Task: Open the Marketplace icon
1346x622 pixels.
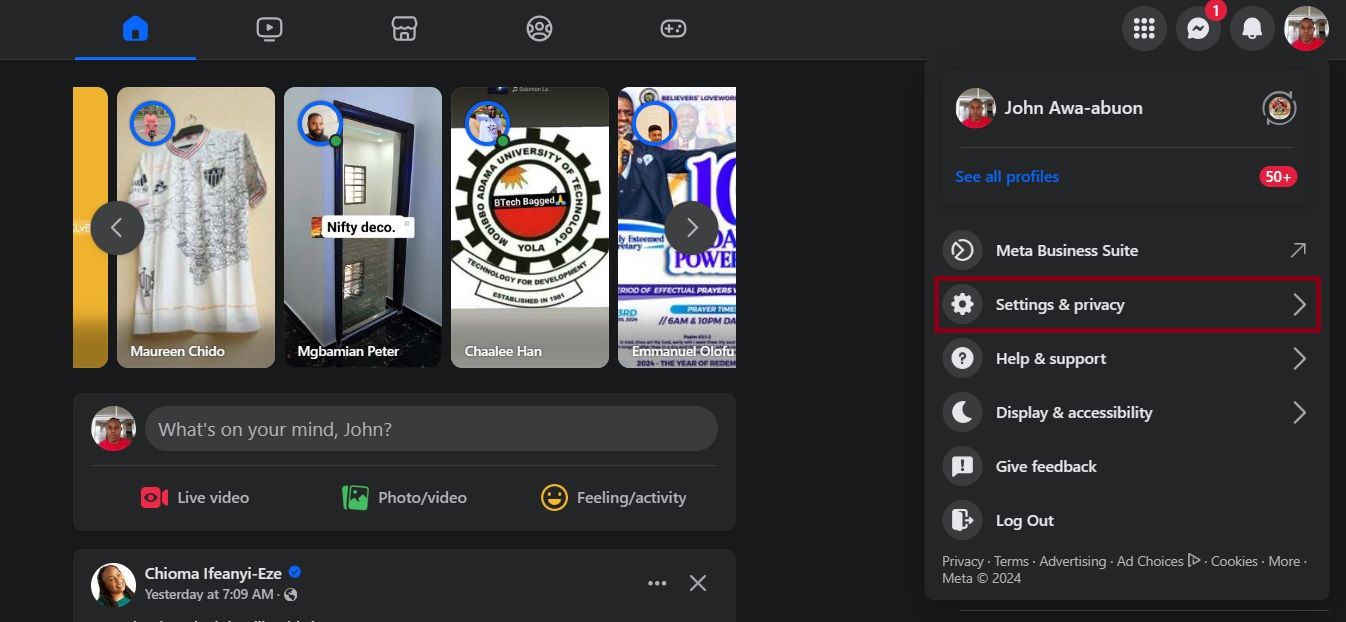Action: (404, 29)
